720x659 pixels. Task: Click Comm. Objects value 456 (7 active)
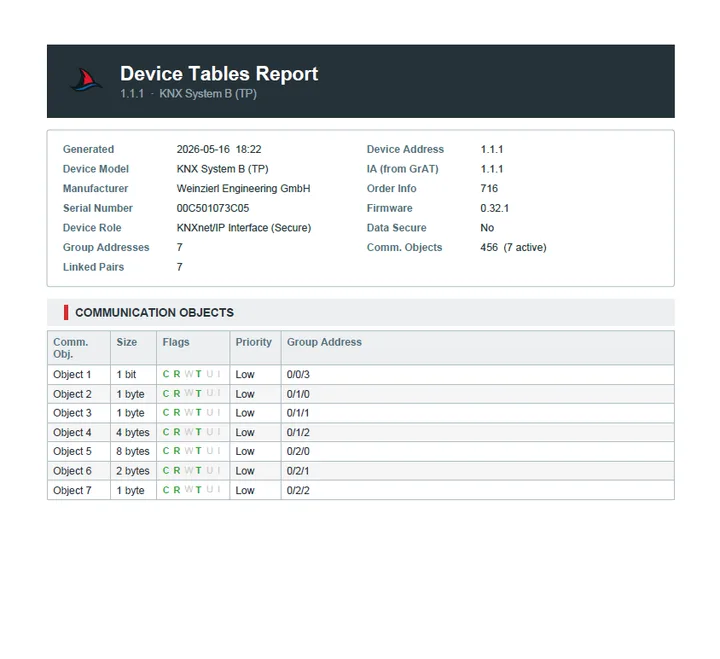pyautogui.click(x=513, y=248)
